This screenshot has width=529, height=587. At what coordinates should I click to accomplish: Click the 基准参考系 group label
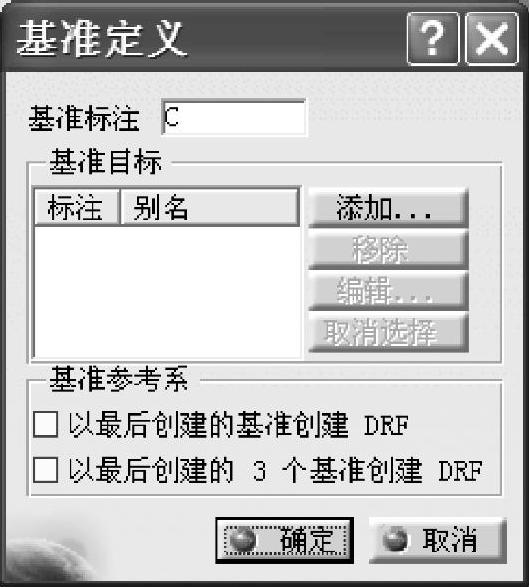click(x=119, y=379)
